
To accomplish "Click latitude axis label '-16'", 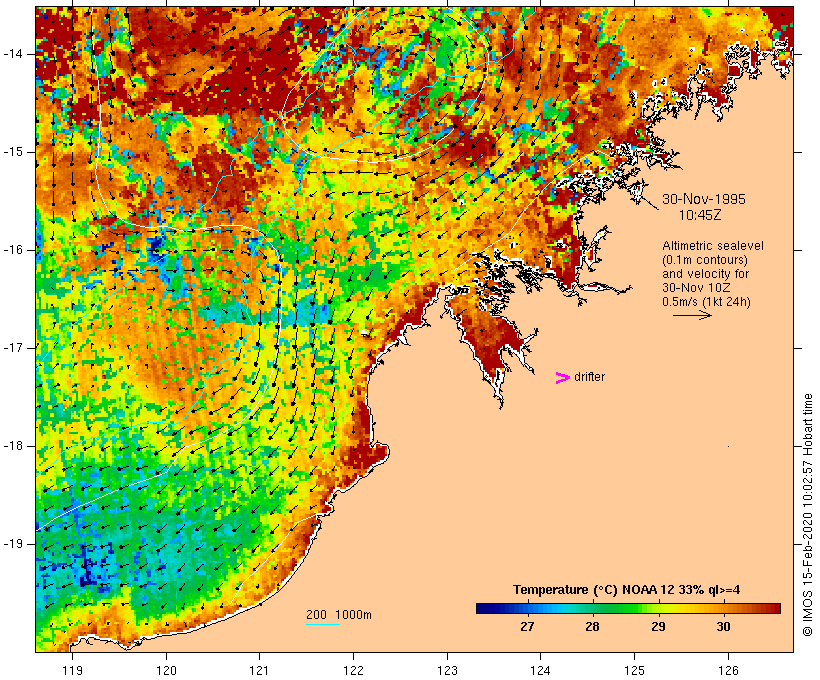I will (12, 250).
